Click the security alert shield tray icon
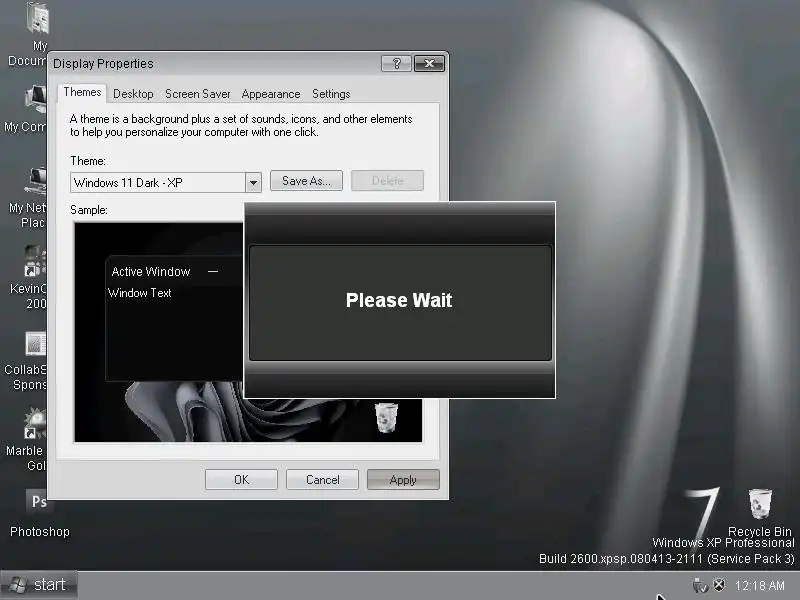Screen dimensions: 800x600 (x=719, y=585)
